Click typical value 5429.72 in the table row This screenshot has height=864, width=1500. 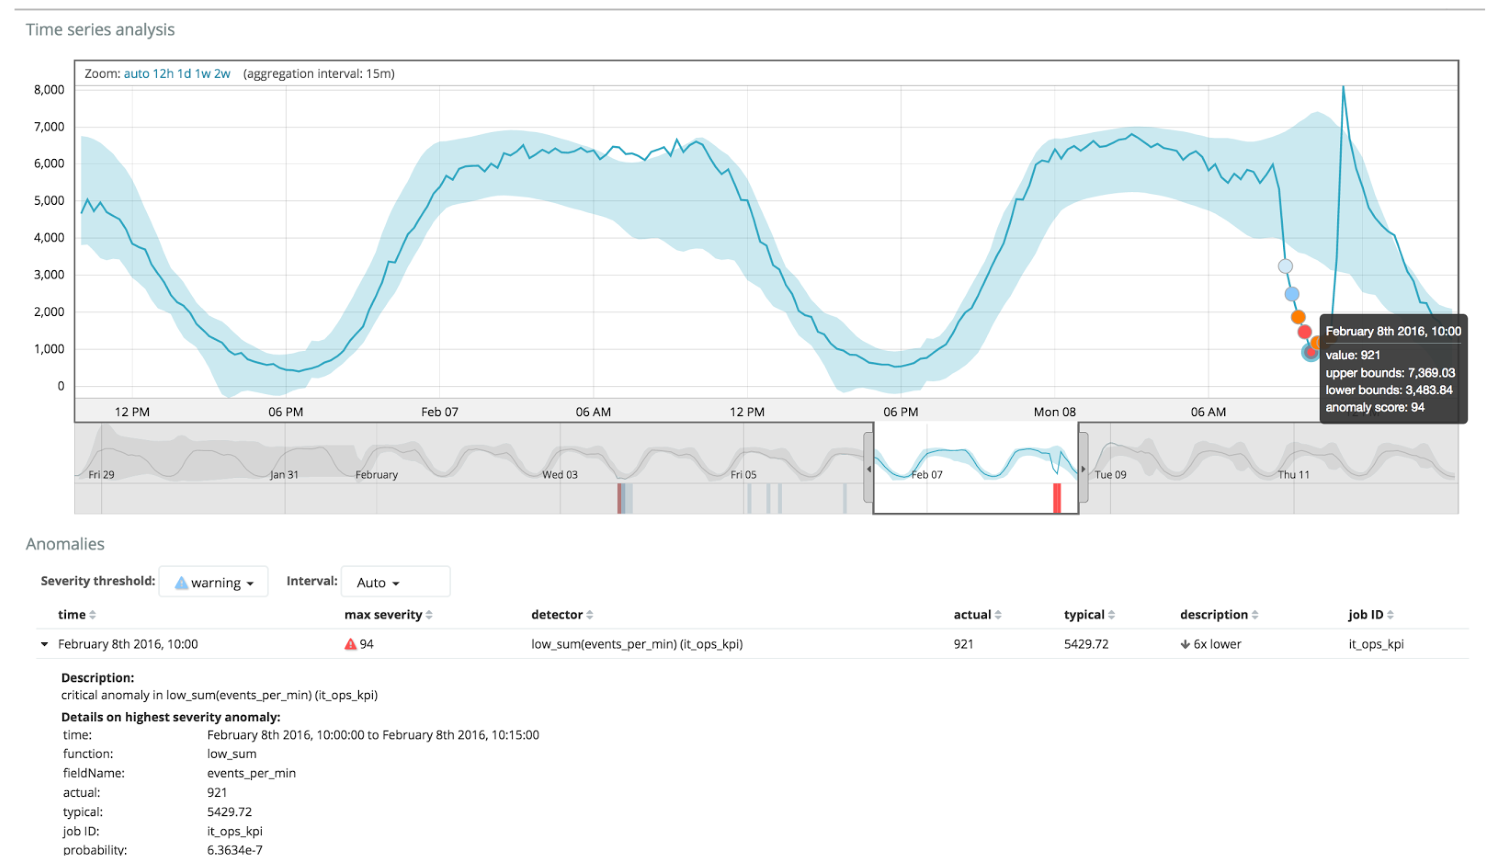[1086, 644]
